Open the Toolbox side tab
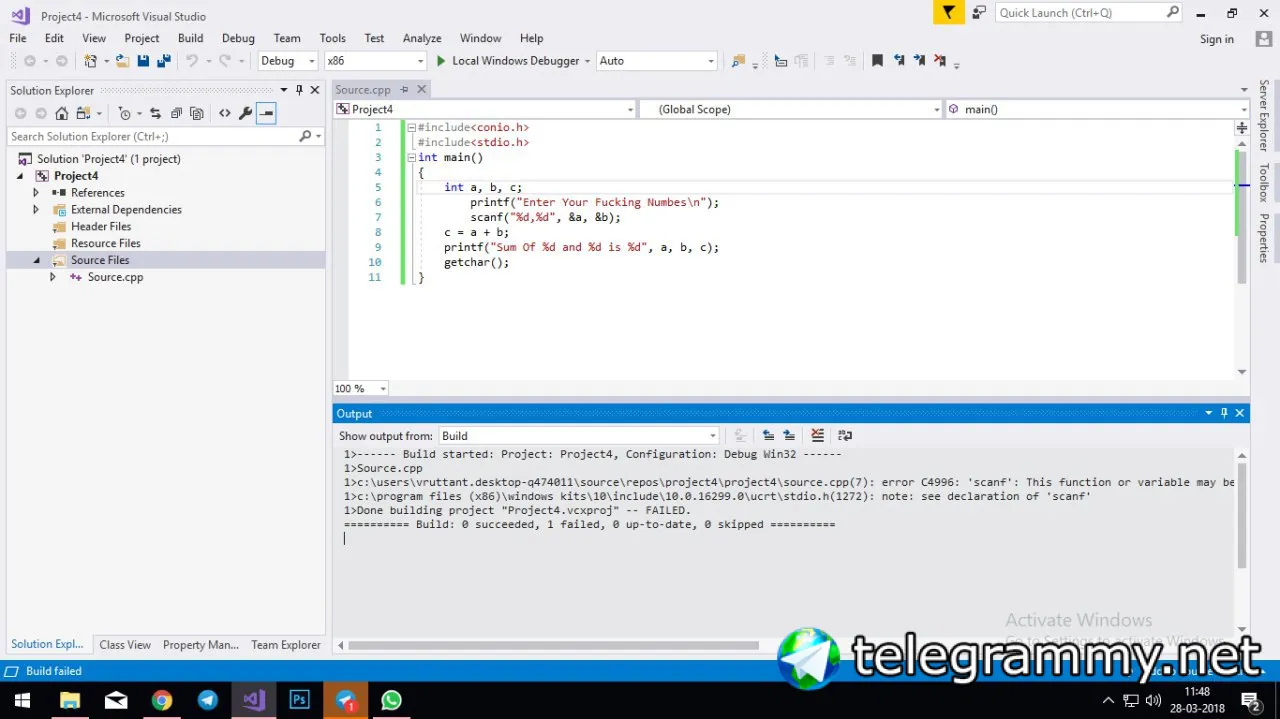This screenshot has width=1280, height=719. tap(1264, 182)
